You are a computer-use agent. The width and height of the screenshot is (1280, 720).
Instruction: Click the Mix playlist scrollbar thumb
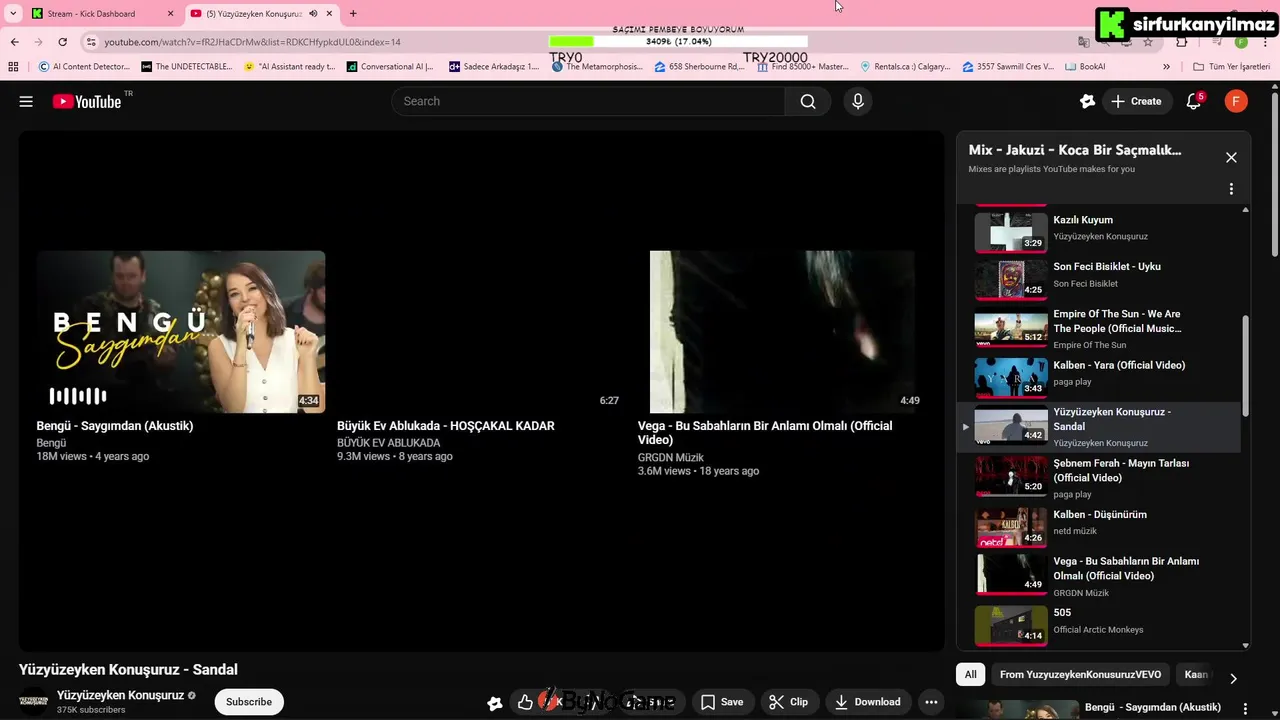tap(1245, 366)
